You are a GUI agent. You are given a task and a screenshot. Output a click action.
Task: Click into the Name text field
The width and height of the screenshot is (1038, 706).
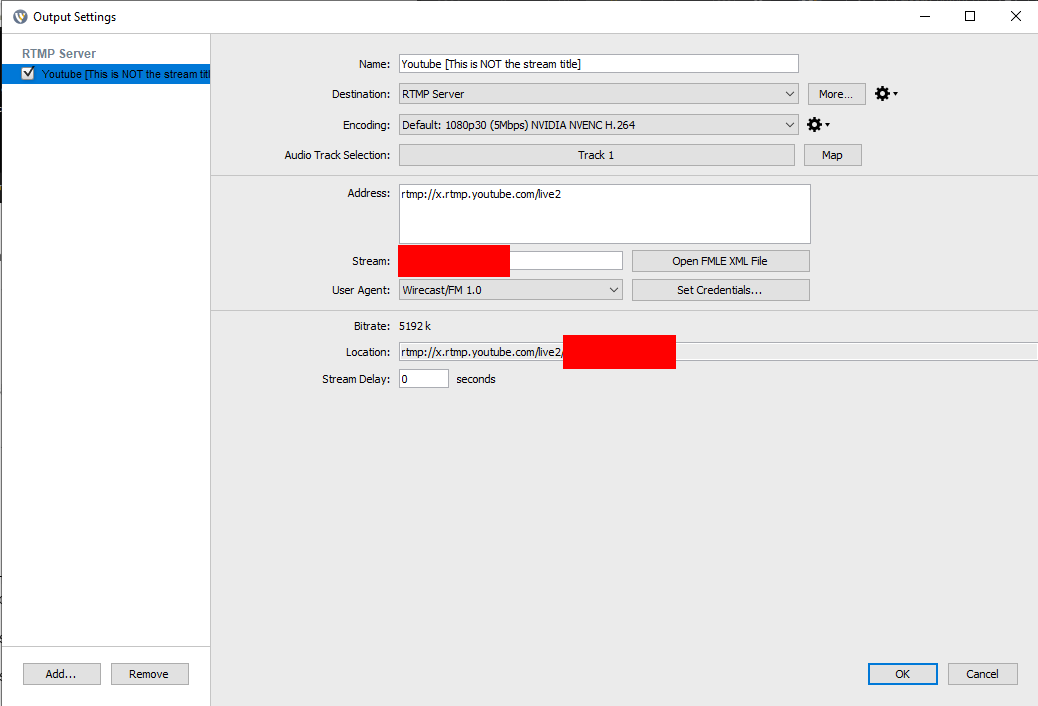click(598, 64)
